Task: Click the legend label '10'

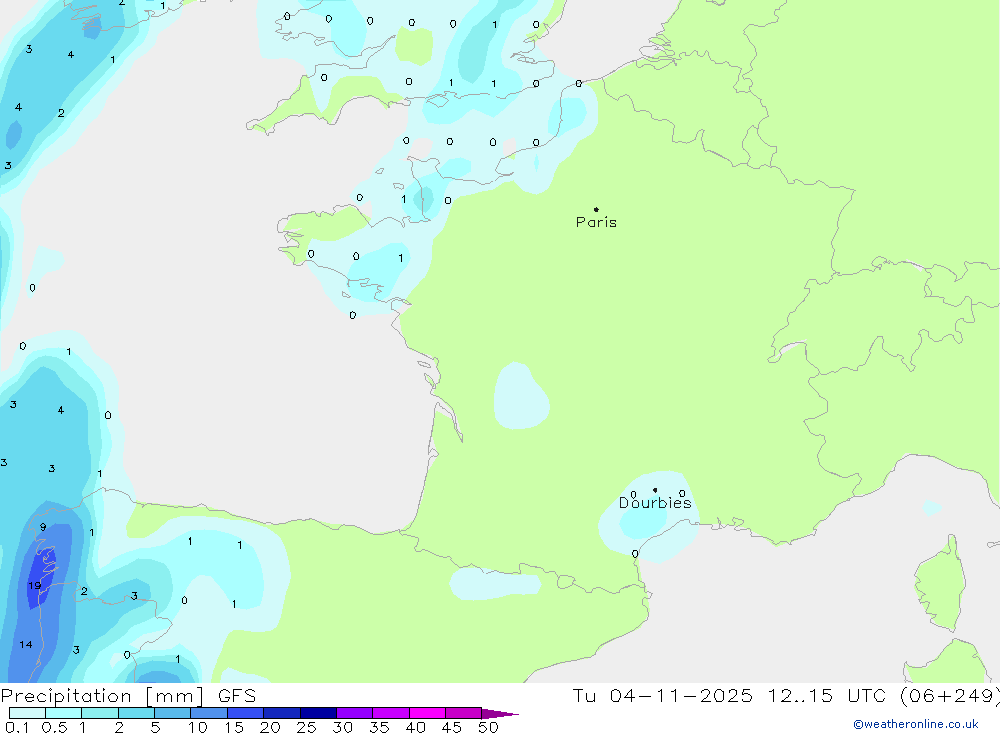Action: click(198, 727)
